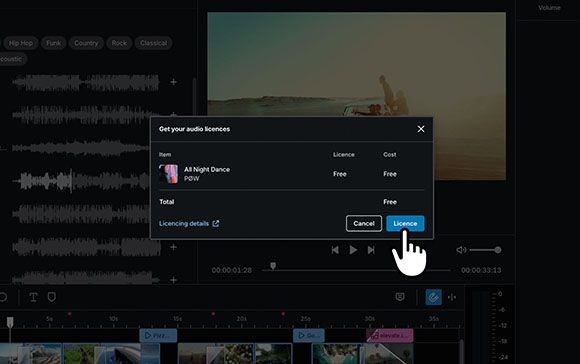
Task: Filter music by the Country genre
Action: (86, 43)
